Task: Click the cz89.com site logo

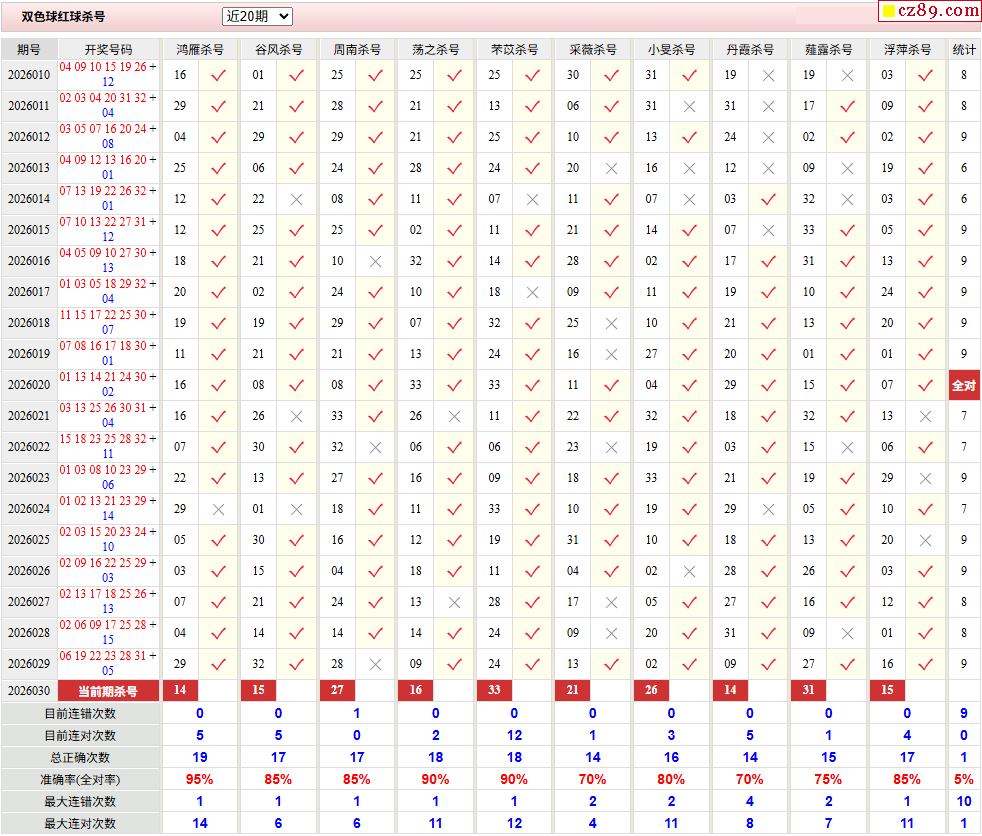Action: pos(930,11)
